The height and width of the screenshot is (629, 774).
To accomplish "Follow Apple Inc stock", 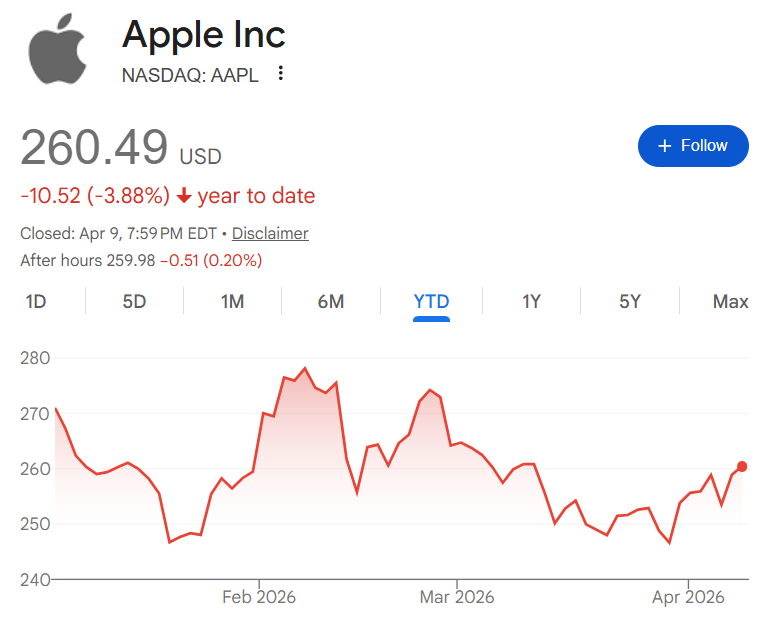I will point(693,146).
